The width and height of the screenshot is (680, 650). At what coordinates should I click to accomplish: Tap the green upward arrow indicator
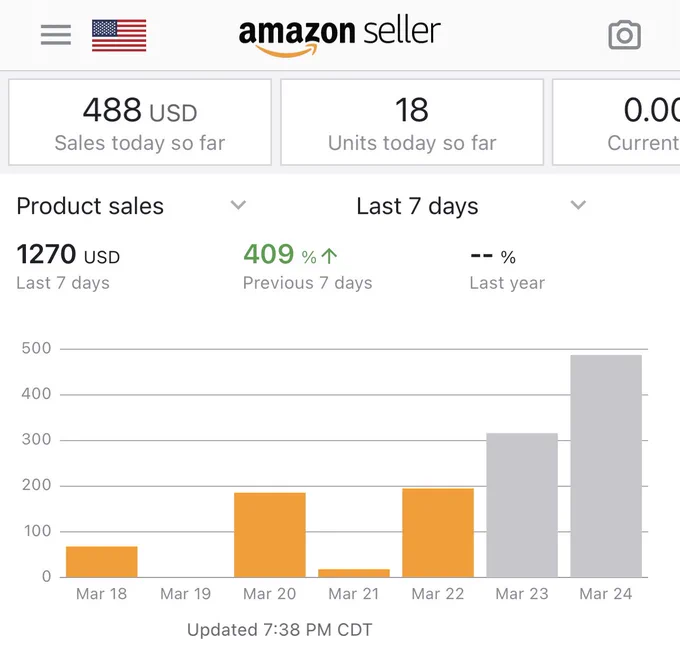(330, 256)
